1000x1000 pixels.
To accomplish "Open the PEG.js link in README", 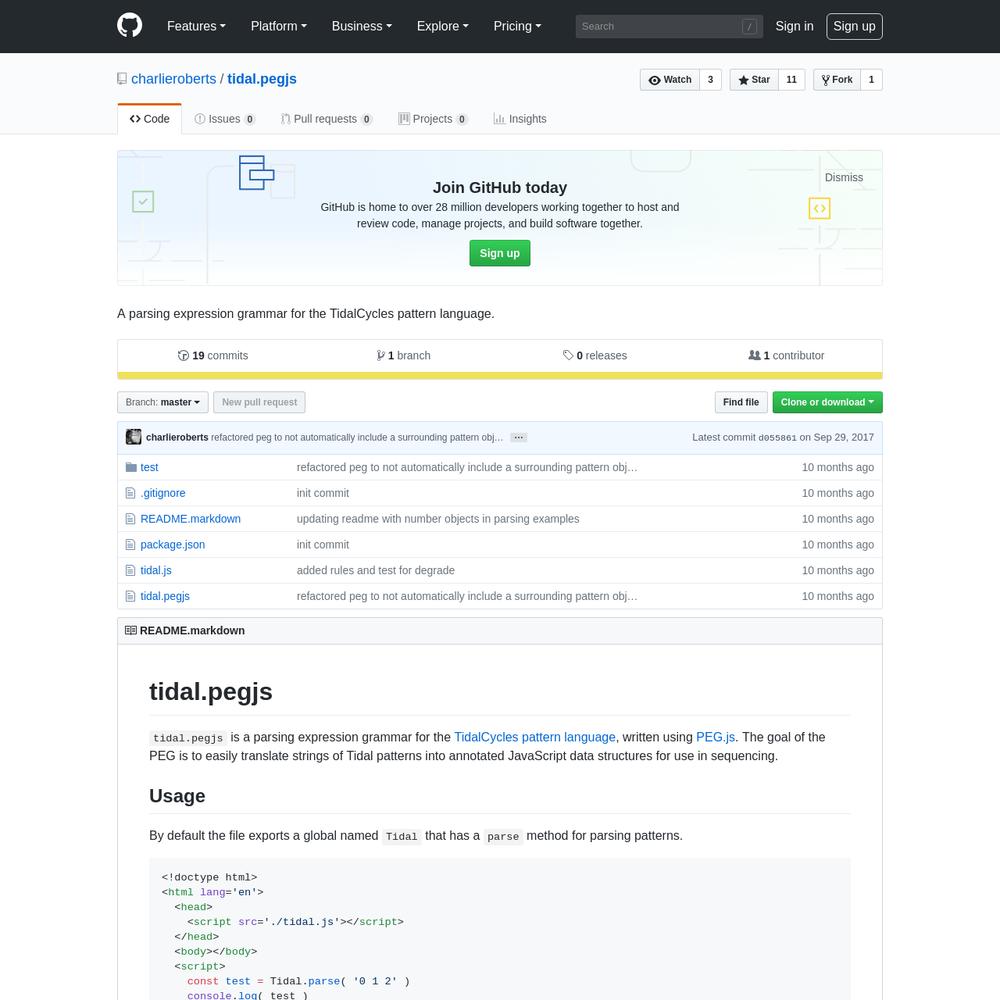I will point(716,737).
